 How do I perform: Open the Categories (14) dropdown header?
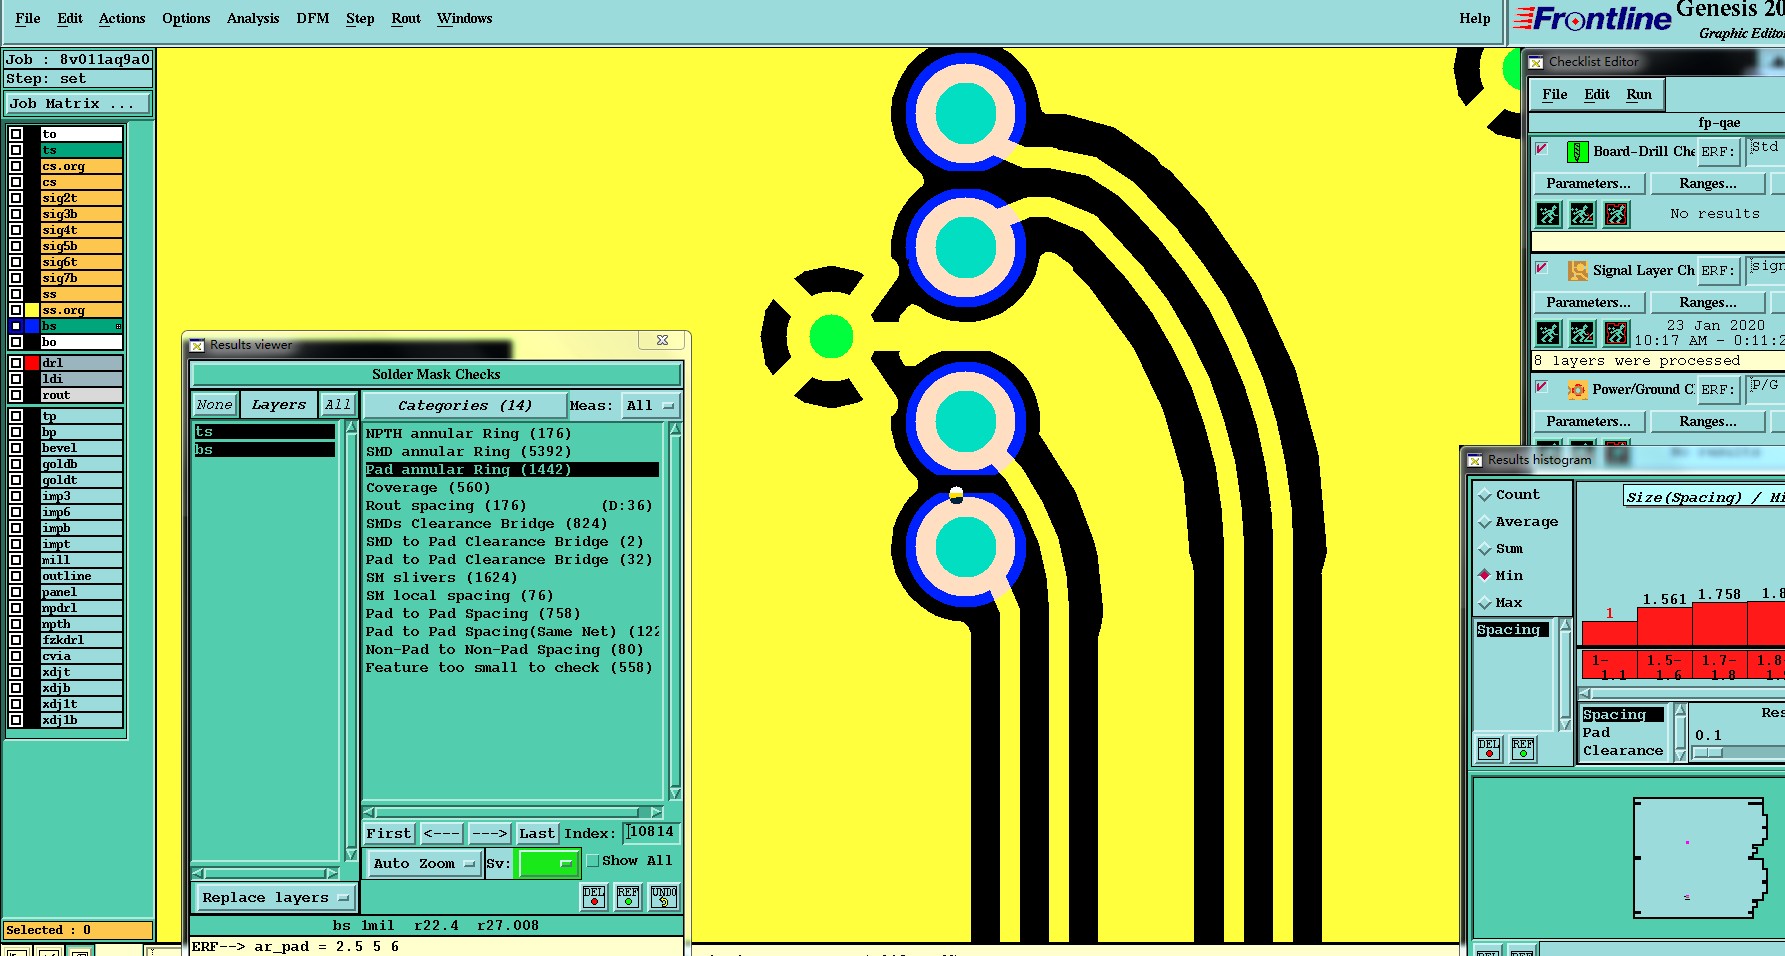464,406
